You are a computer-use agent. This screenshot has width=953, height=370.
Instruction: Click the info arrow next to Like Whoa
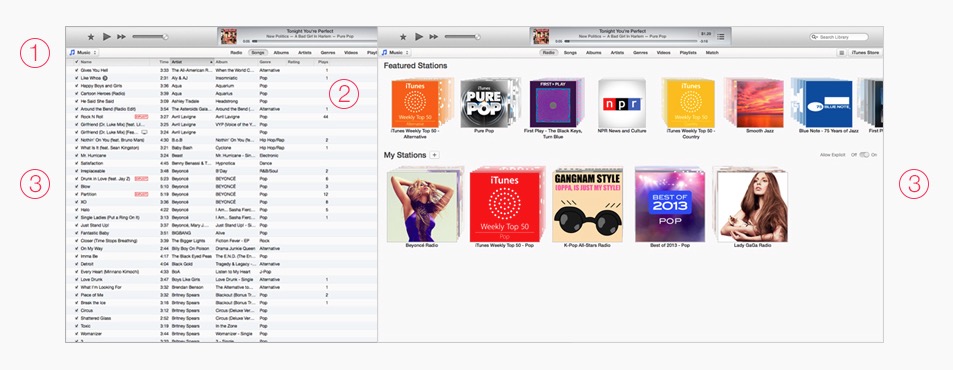pyautogui.click(x=105, y=78)
